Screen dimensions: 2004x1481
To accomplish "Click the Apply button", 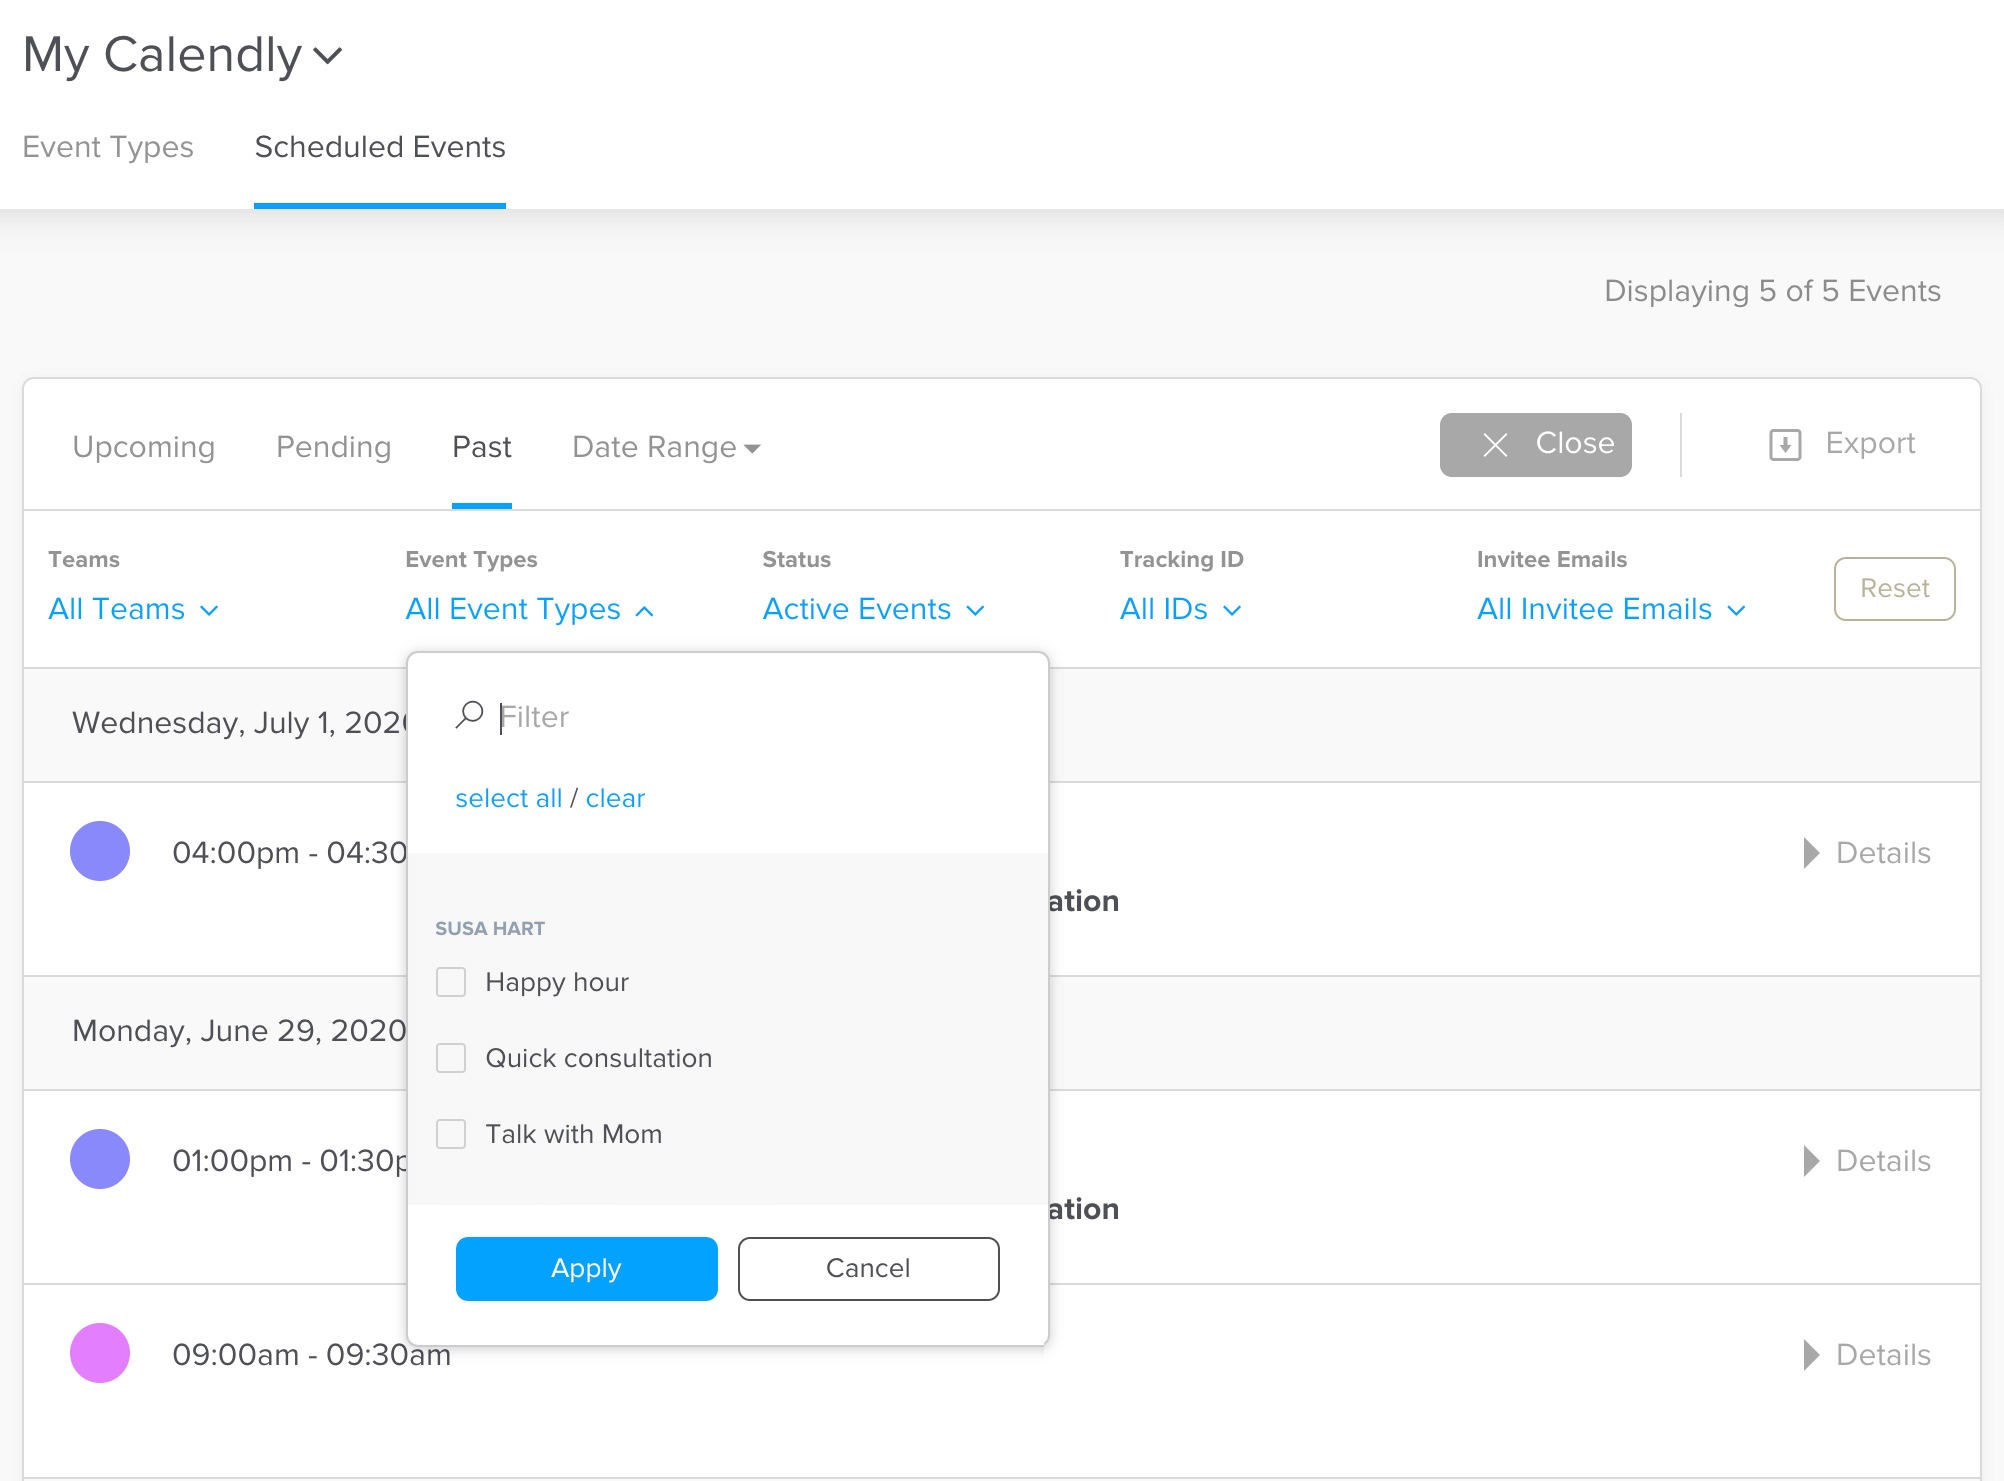I will click(x=586, y=1268).
